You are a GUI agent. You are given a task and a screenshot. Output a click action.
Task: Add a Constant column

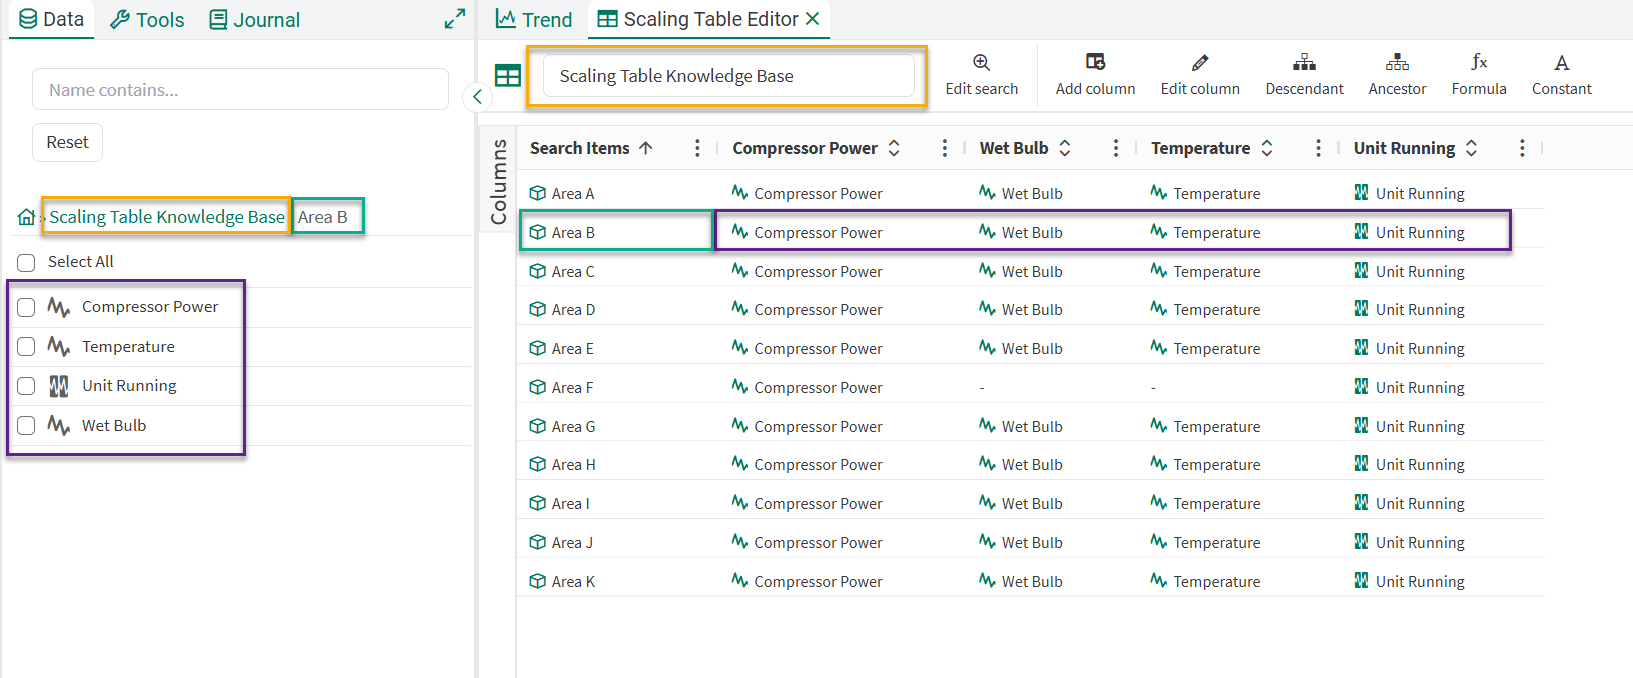click(x=1561, y=63)
